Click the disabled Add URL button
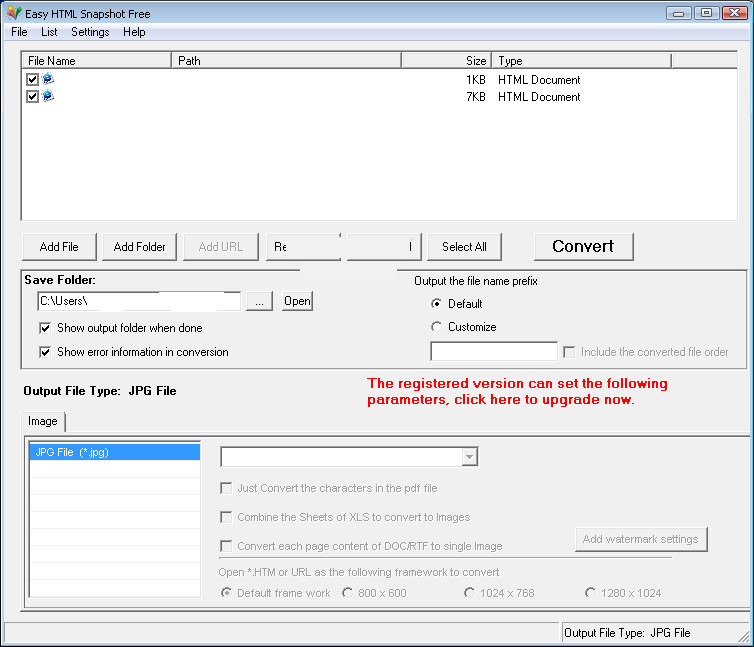The width and height of the screenshot is (754, 647). tap(221, 247)
